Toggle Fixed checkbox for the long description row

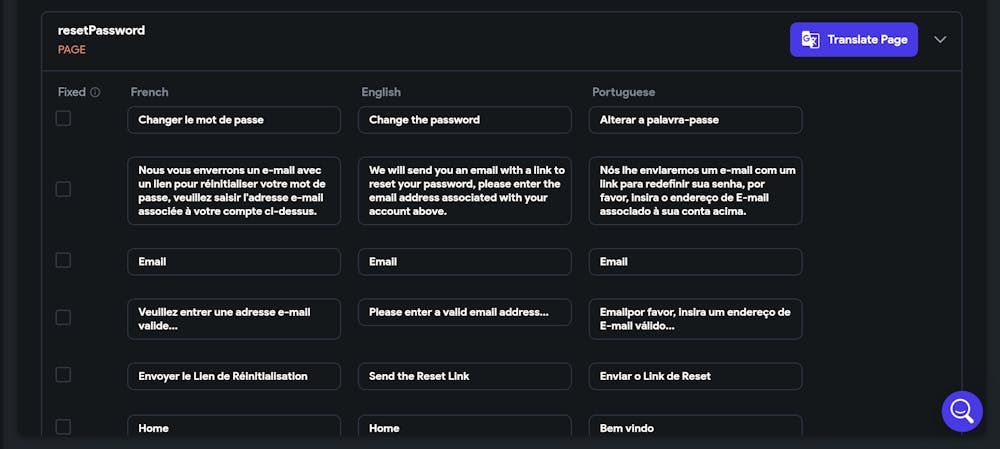(63, 189)
